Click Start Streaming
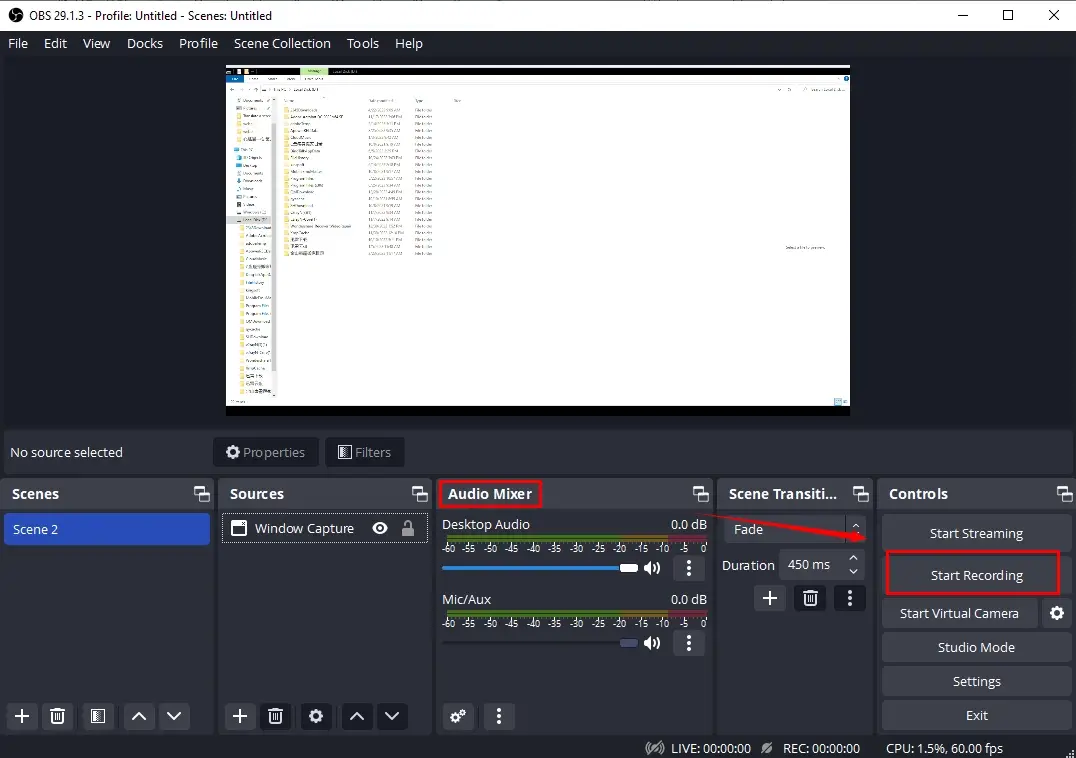The width and height of the screenshot is (1076, 758). coord(976,533)
